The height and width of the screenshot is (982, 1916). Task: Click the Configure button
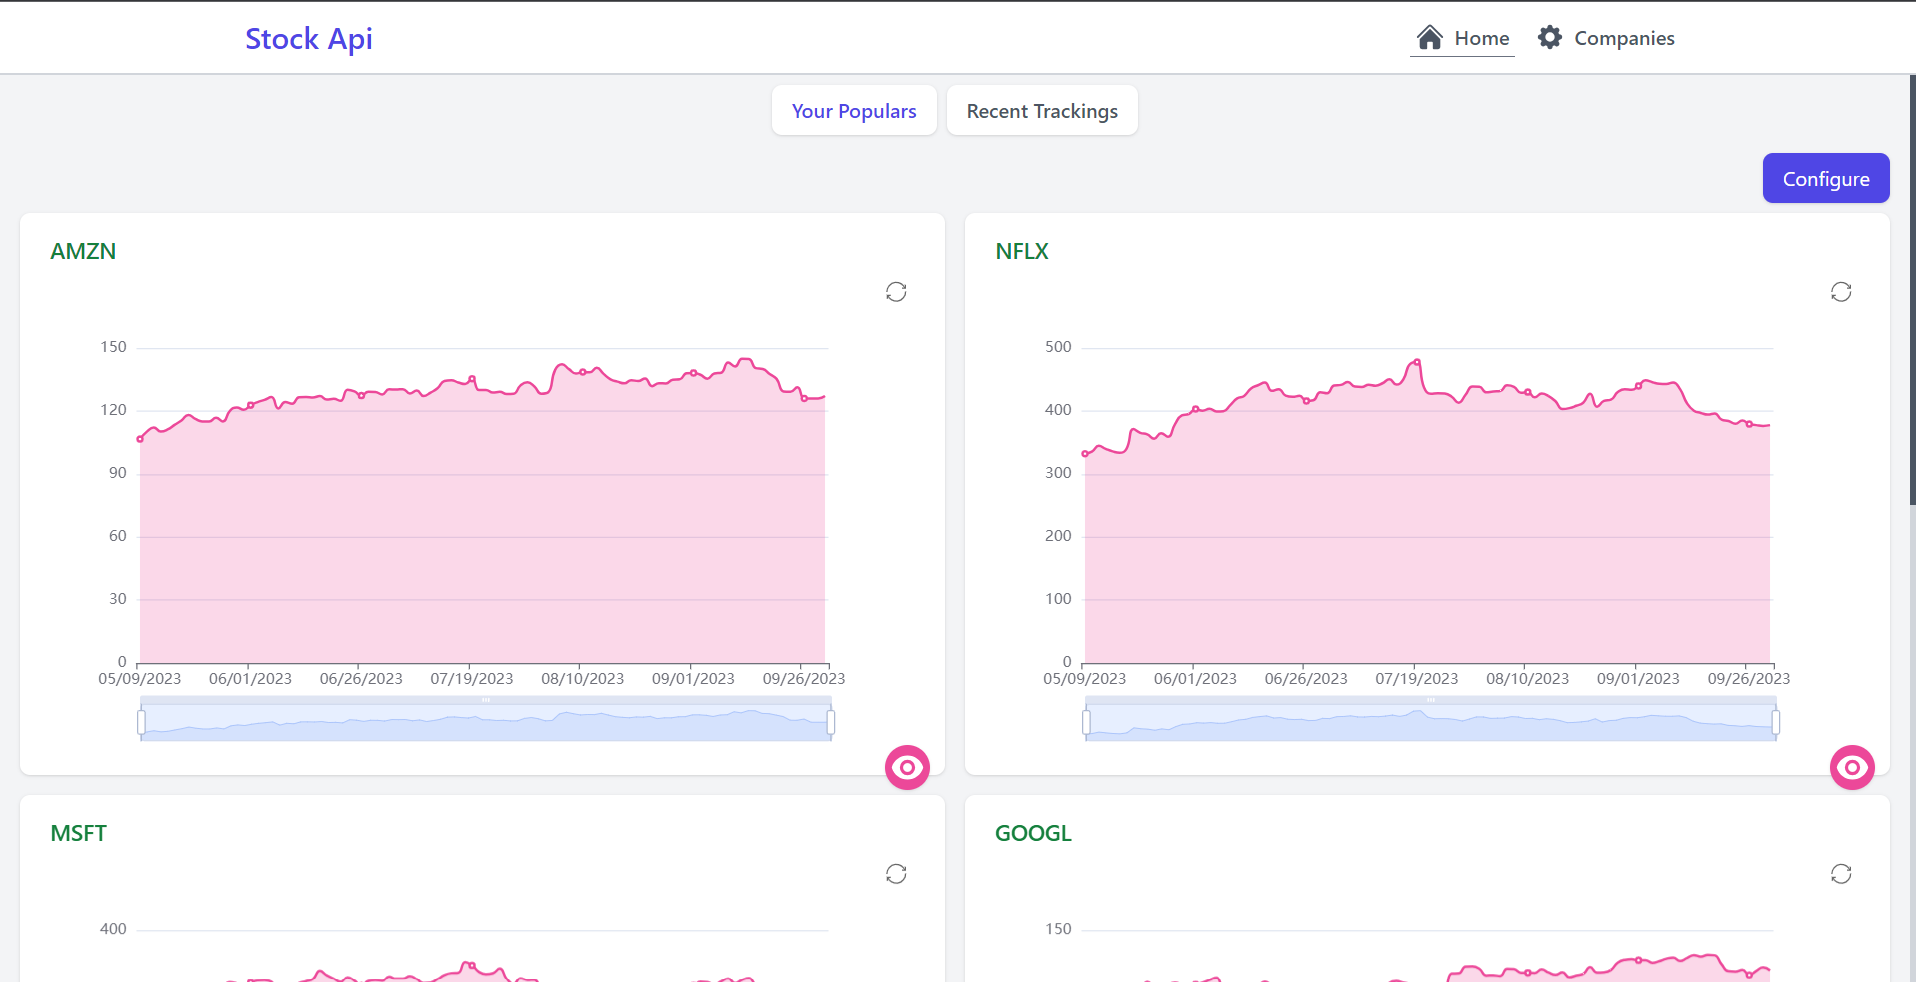(x=1826, y=178)
